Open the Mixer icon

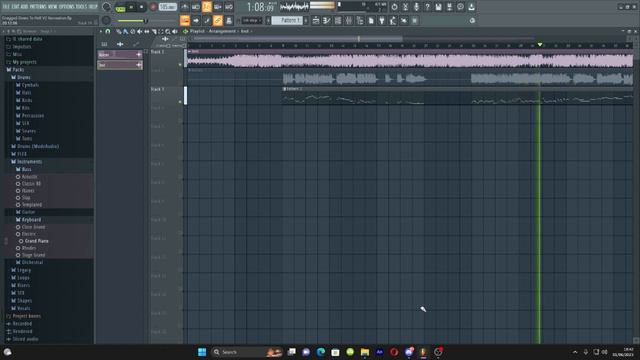(349, 20)
